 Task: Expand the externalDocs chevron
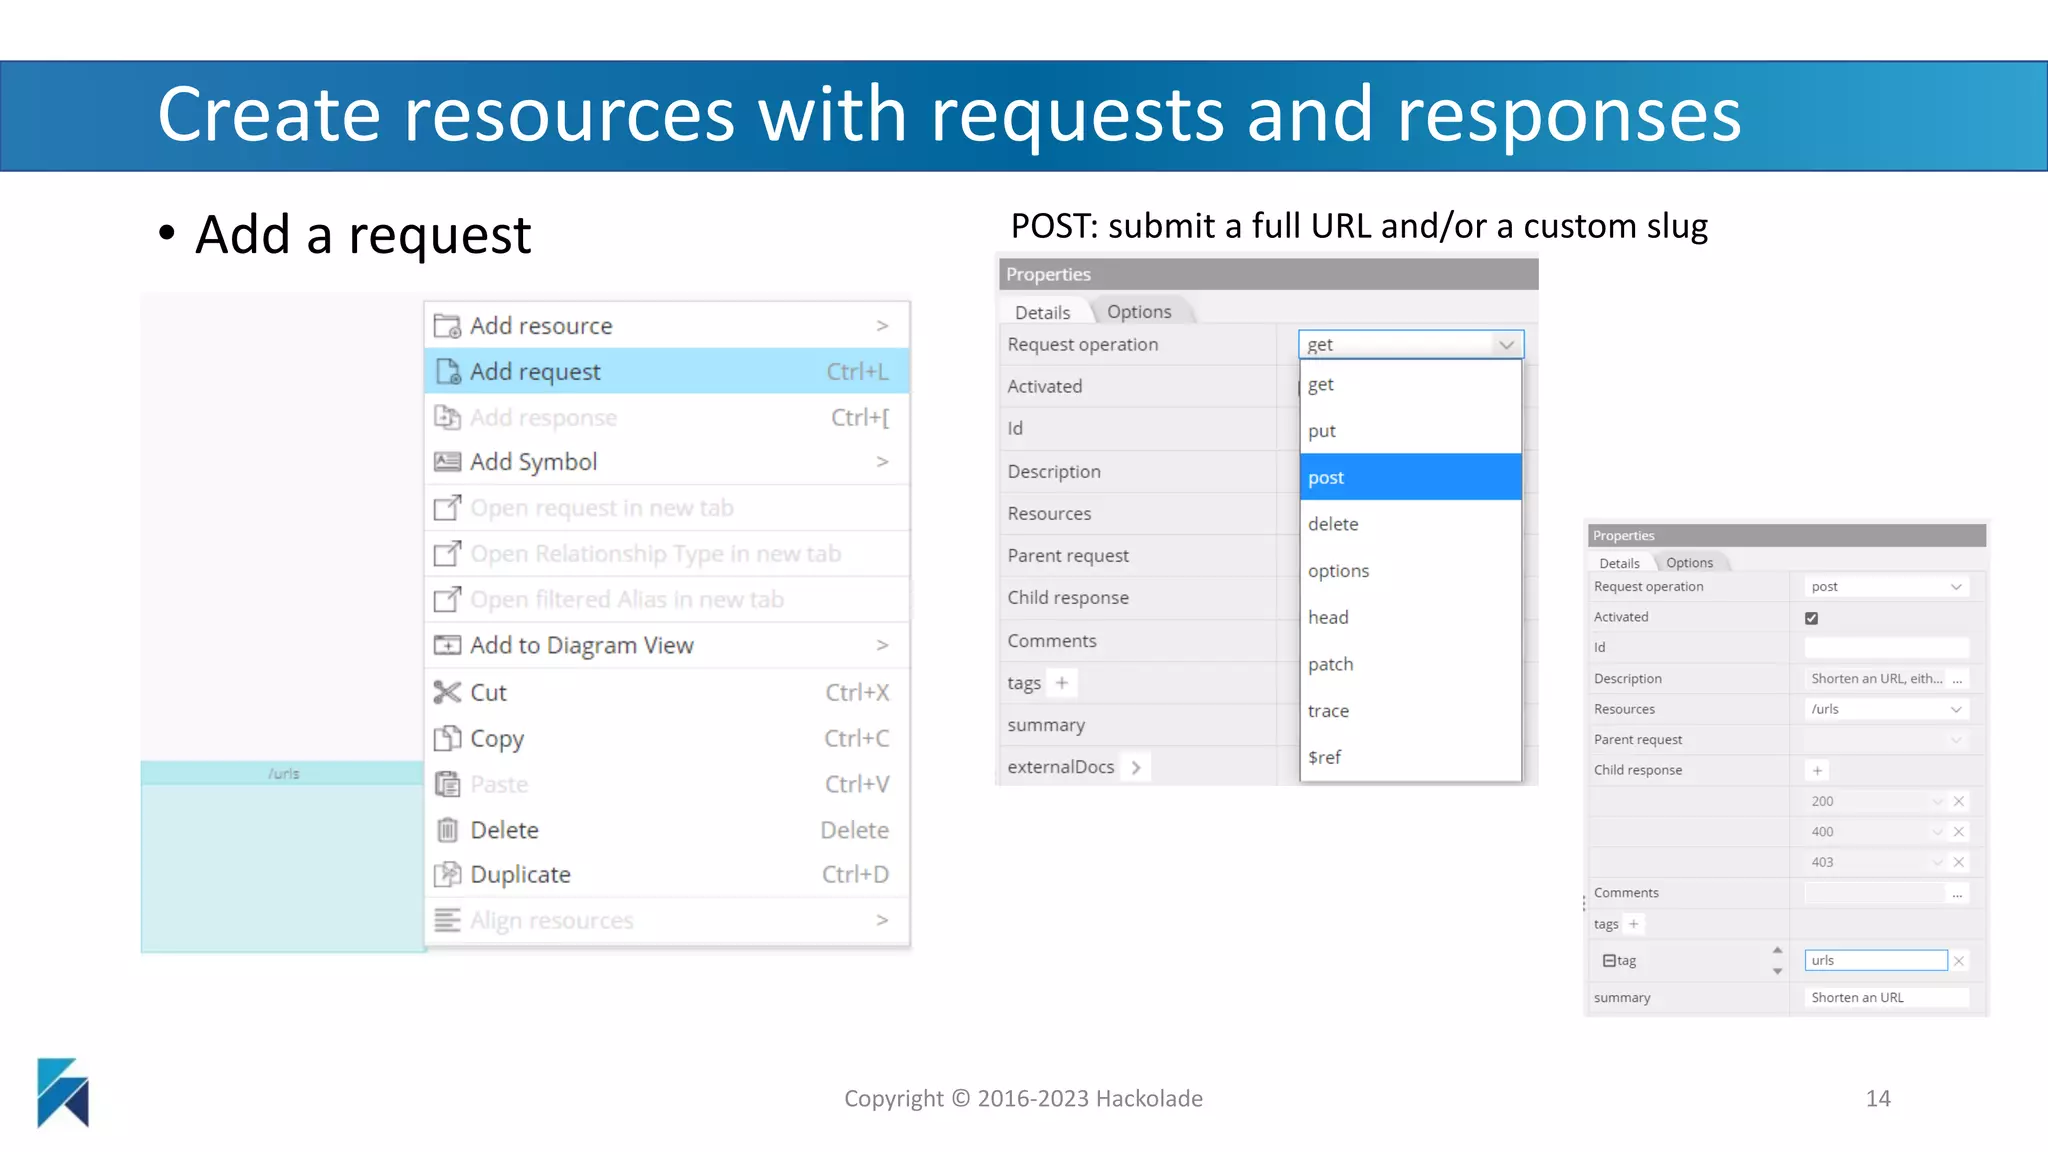[x=1136, y=767]
